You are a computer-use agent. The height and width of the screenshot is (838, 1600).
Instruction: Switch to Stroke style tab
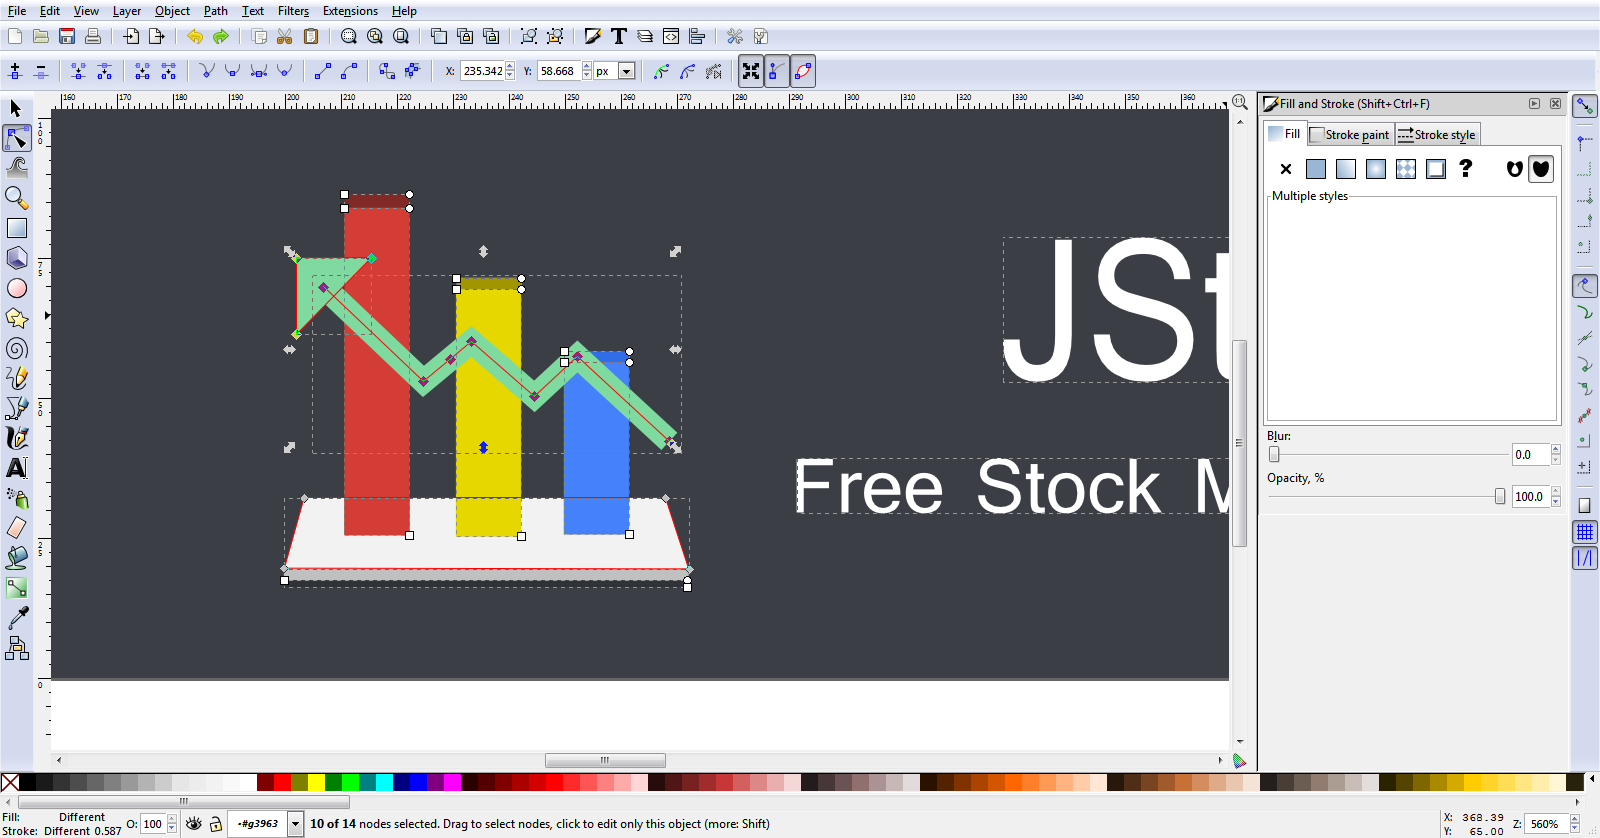coord(1437,135)
